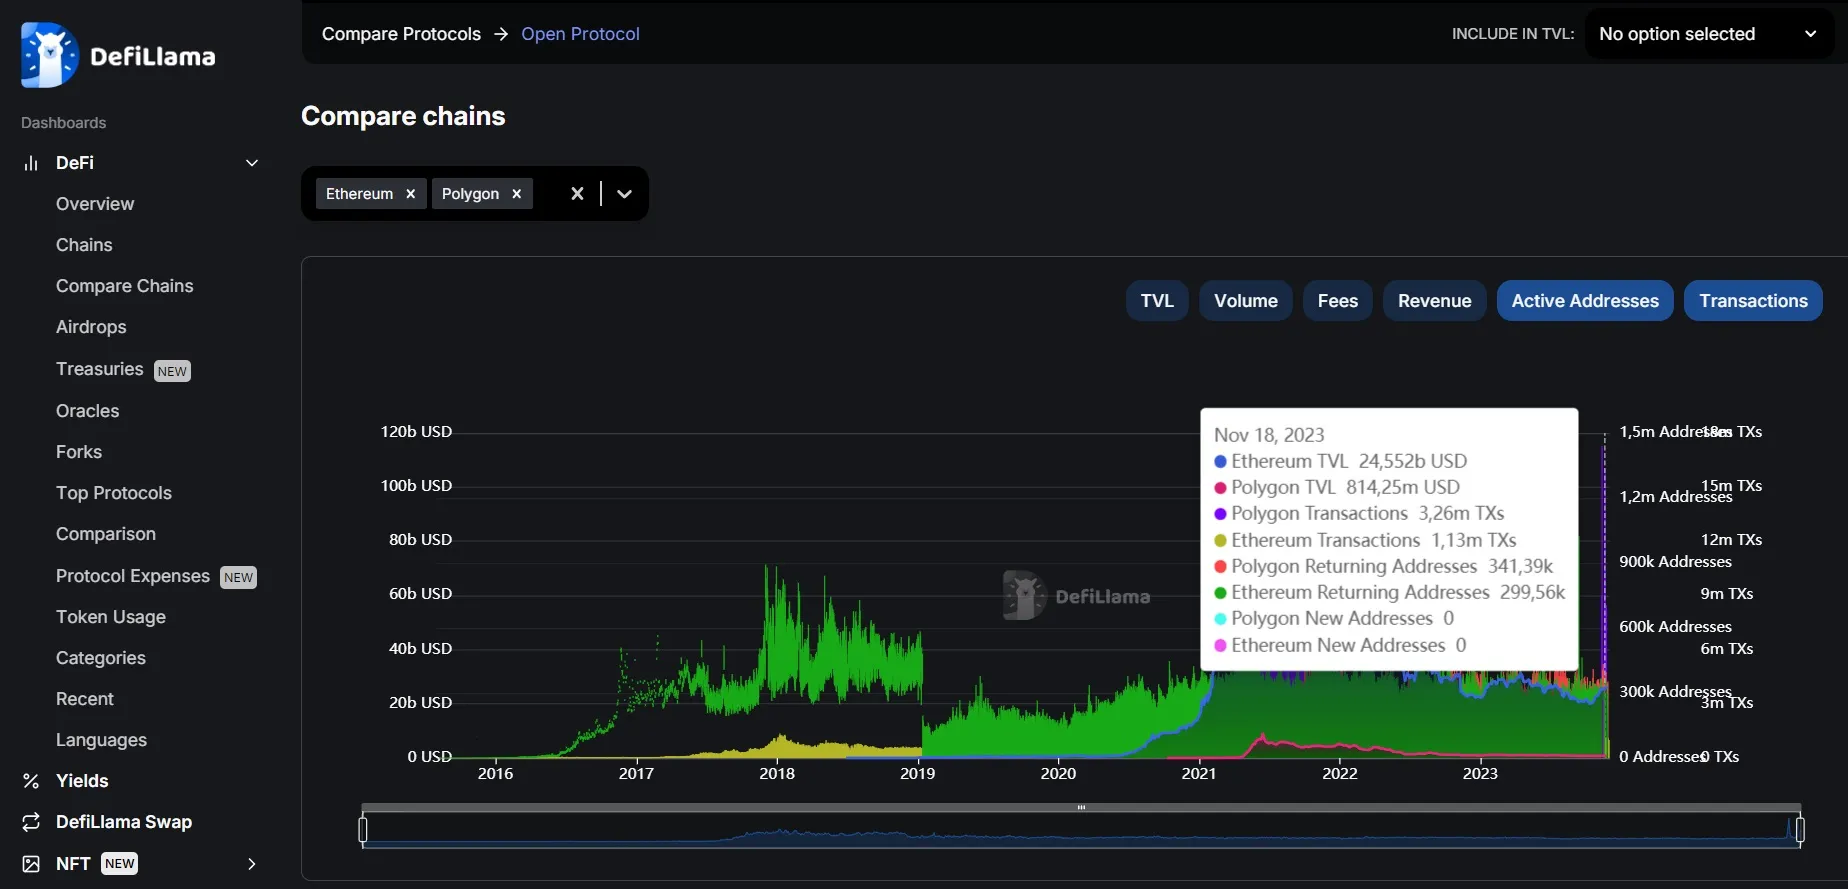Toggle the Volume chart metric

click(1246, 301)
